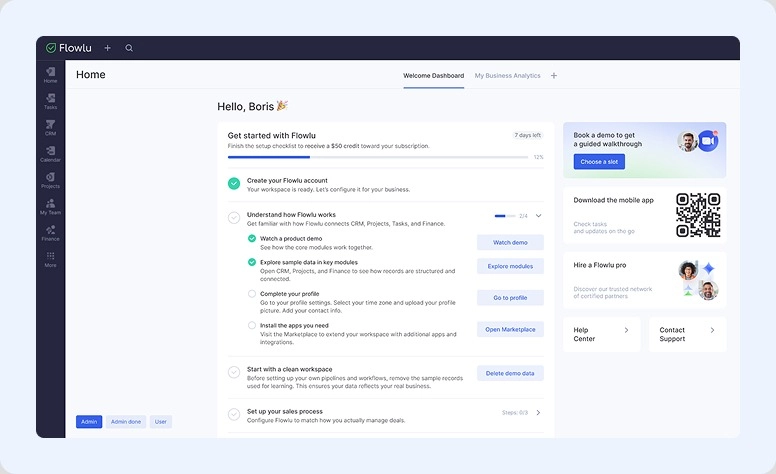The width and height of the screenshot is (776, 474).
Task: Open Tasks in the left sidebar
Action: click(x=50, y=101)
